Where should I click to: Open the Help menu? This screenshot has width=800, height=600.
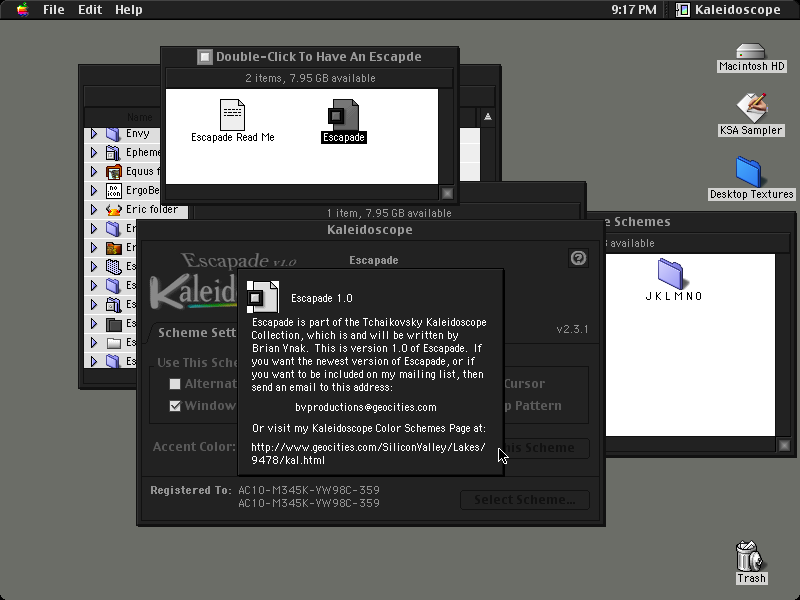coord(129,10)
